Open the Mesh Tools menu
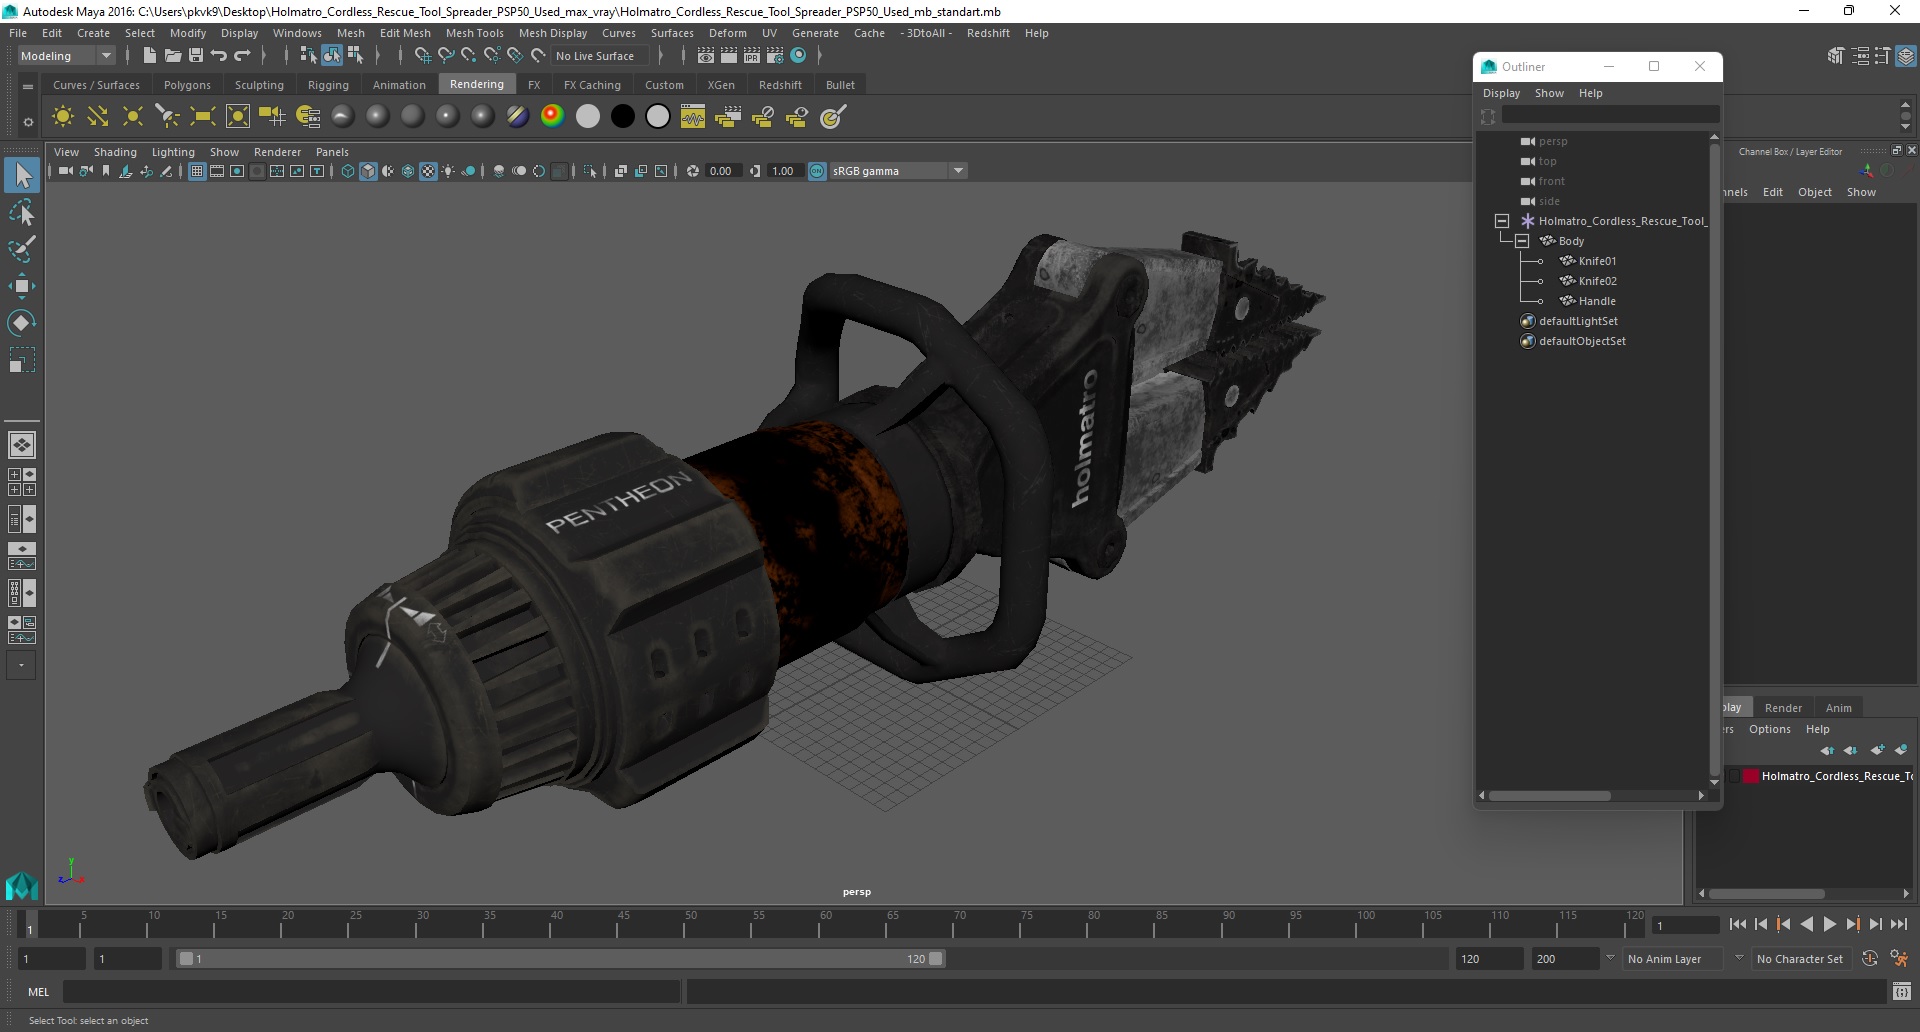1920x1032 pixels. coord(474,33)
